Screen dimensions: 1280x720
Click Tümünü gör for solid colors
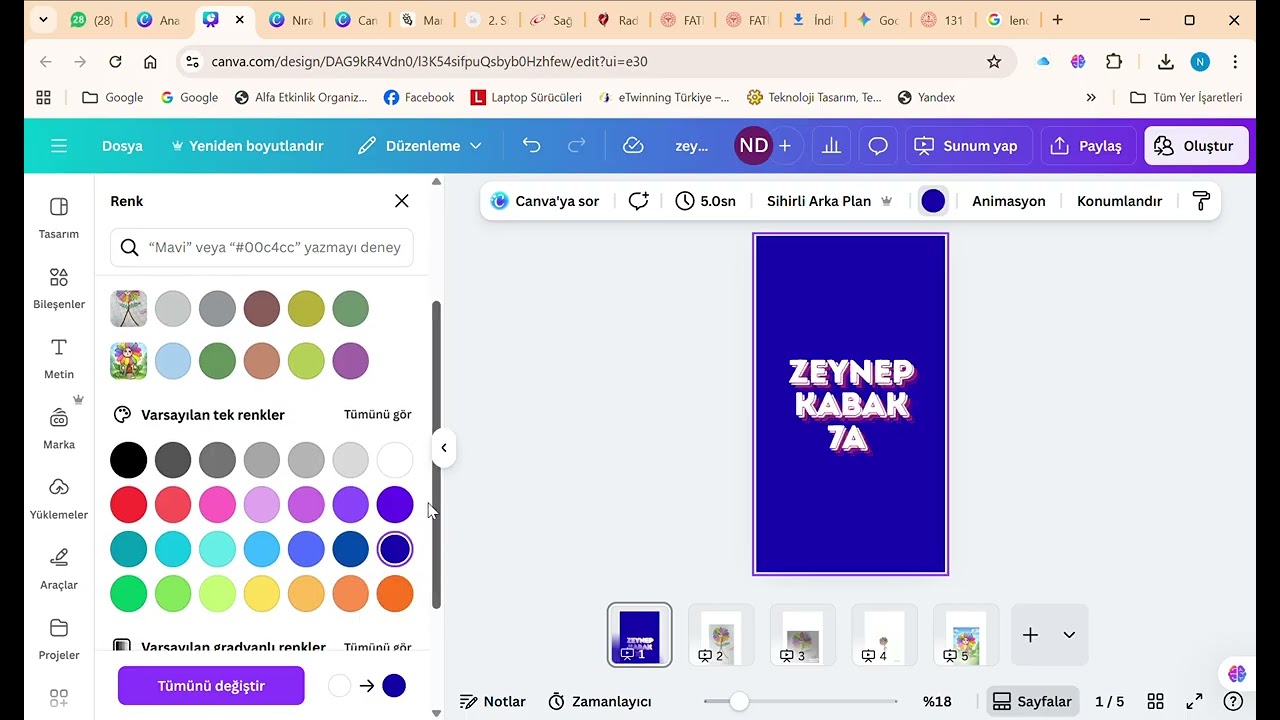click(x=378, y=414)
